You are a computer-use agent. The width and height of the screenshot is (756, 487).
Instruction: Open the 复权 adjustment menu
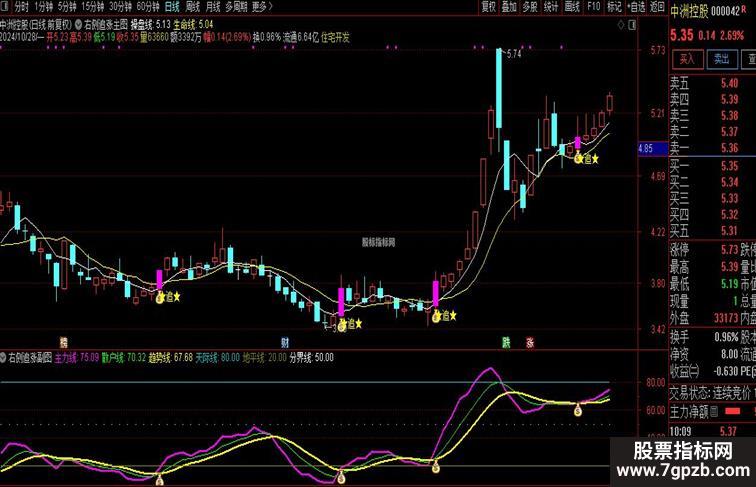(488, 7)
